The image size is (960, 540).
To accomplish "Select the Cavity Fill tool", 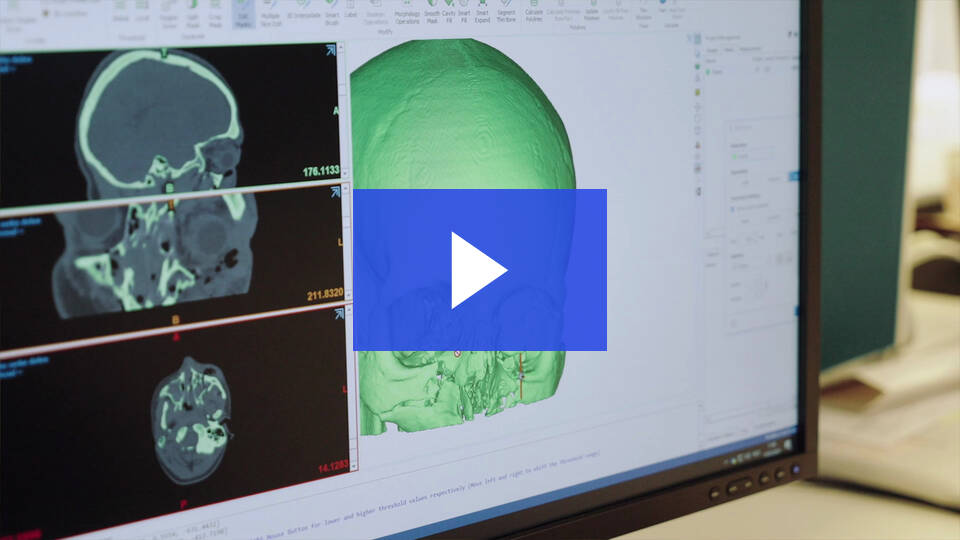I will click(449, 13).
